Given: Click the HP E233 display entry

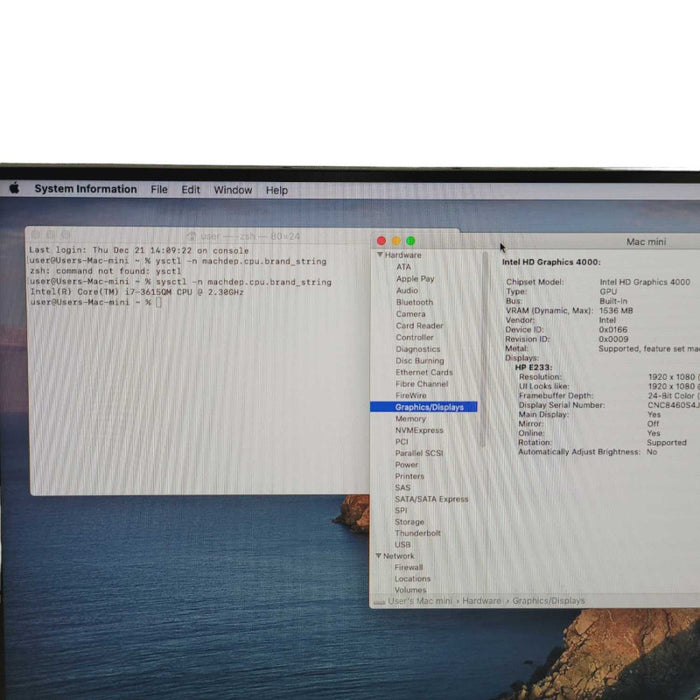Looking at the screenshot, I should [x=533, y=367].
